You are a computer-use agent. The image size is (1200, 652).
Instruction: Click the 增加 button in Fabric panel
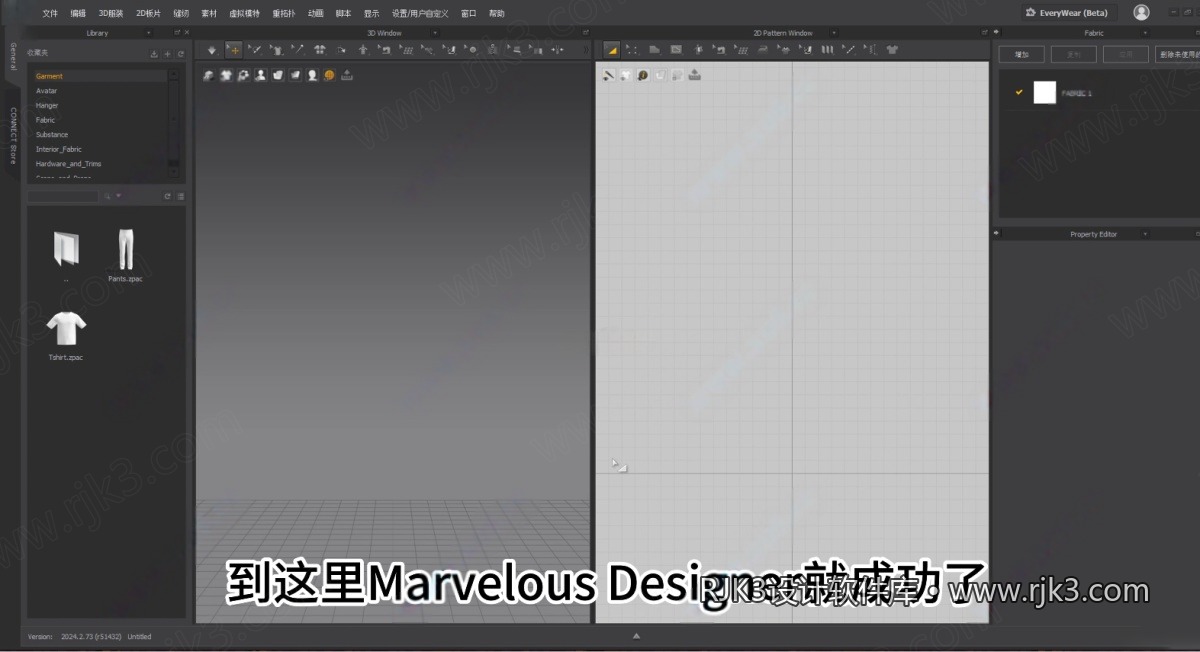pyautogui.click(x=1022, y=54)
